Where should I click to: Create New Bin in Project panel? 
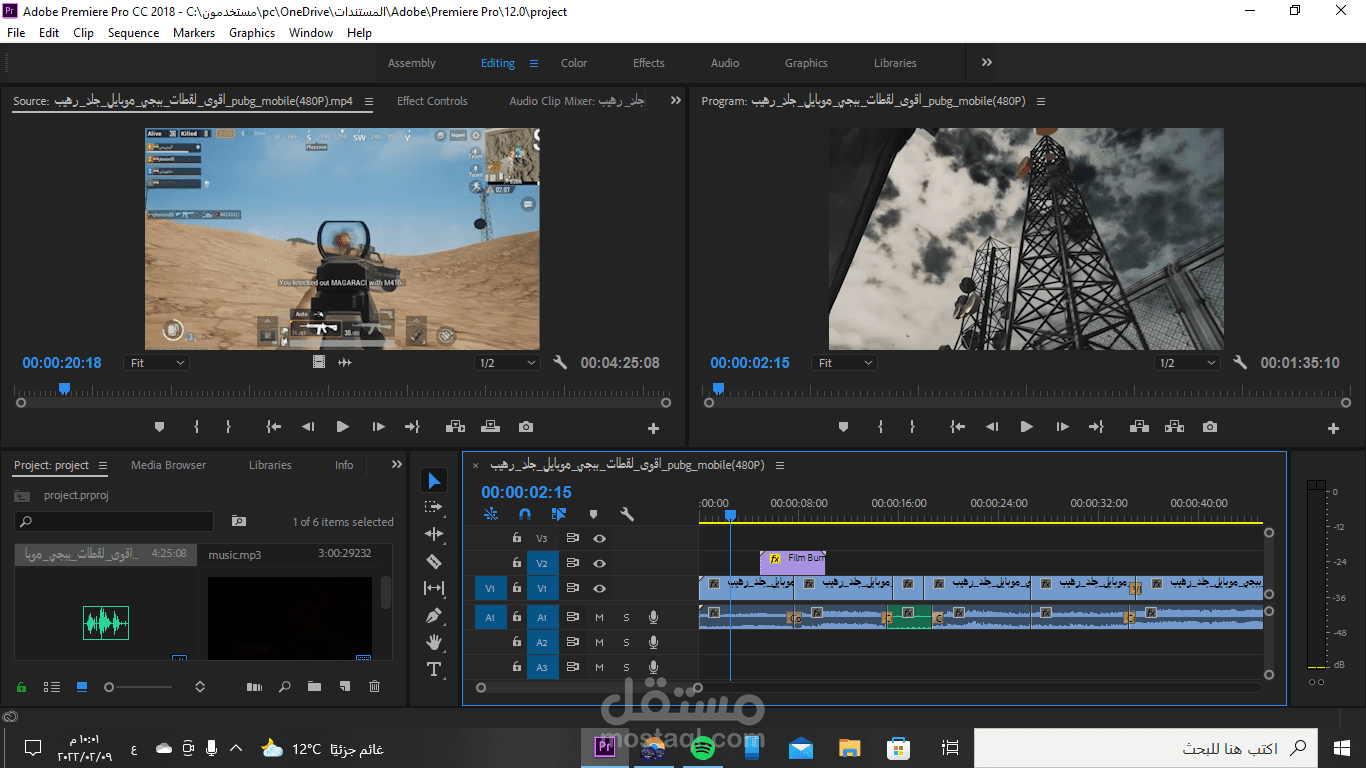click(314, 687)
